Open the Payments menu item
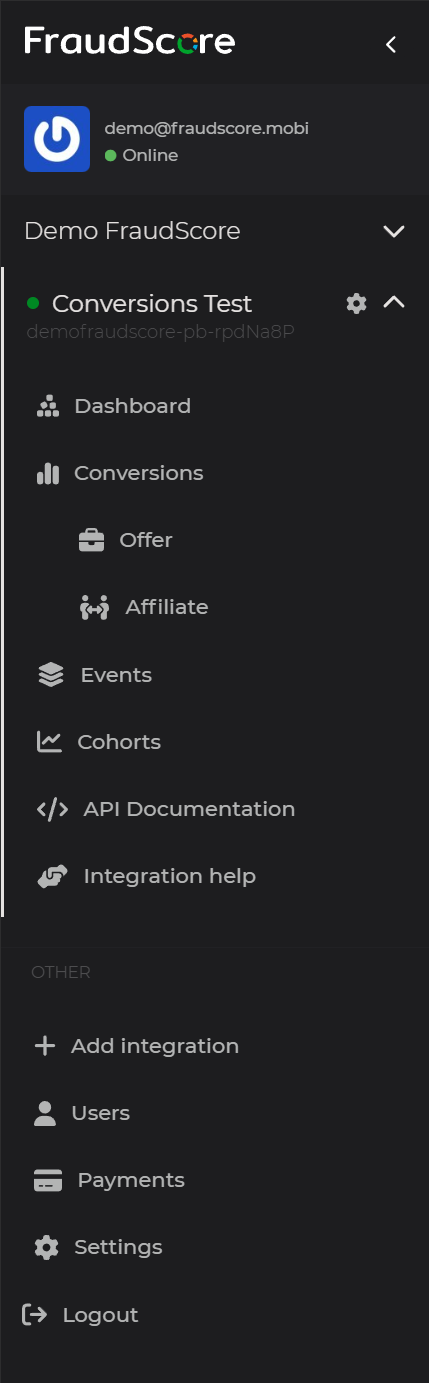Screen dimensions: 429x1383 tap(110, 1180)
